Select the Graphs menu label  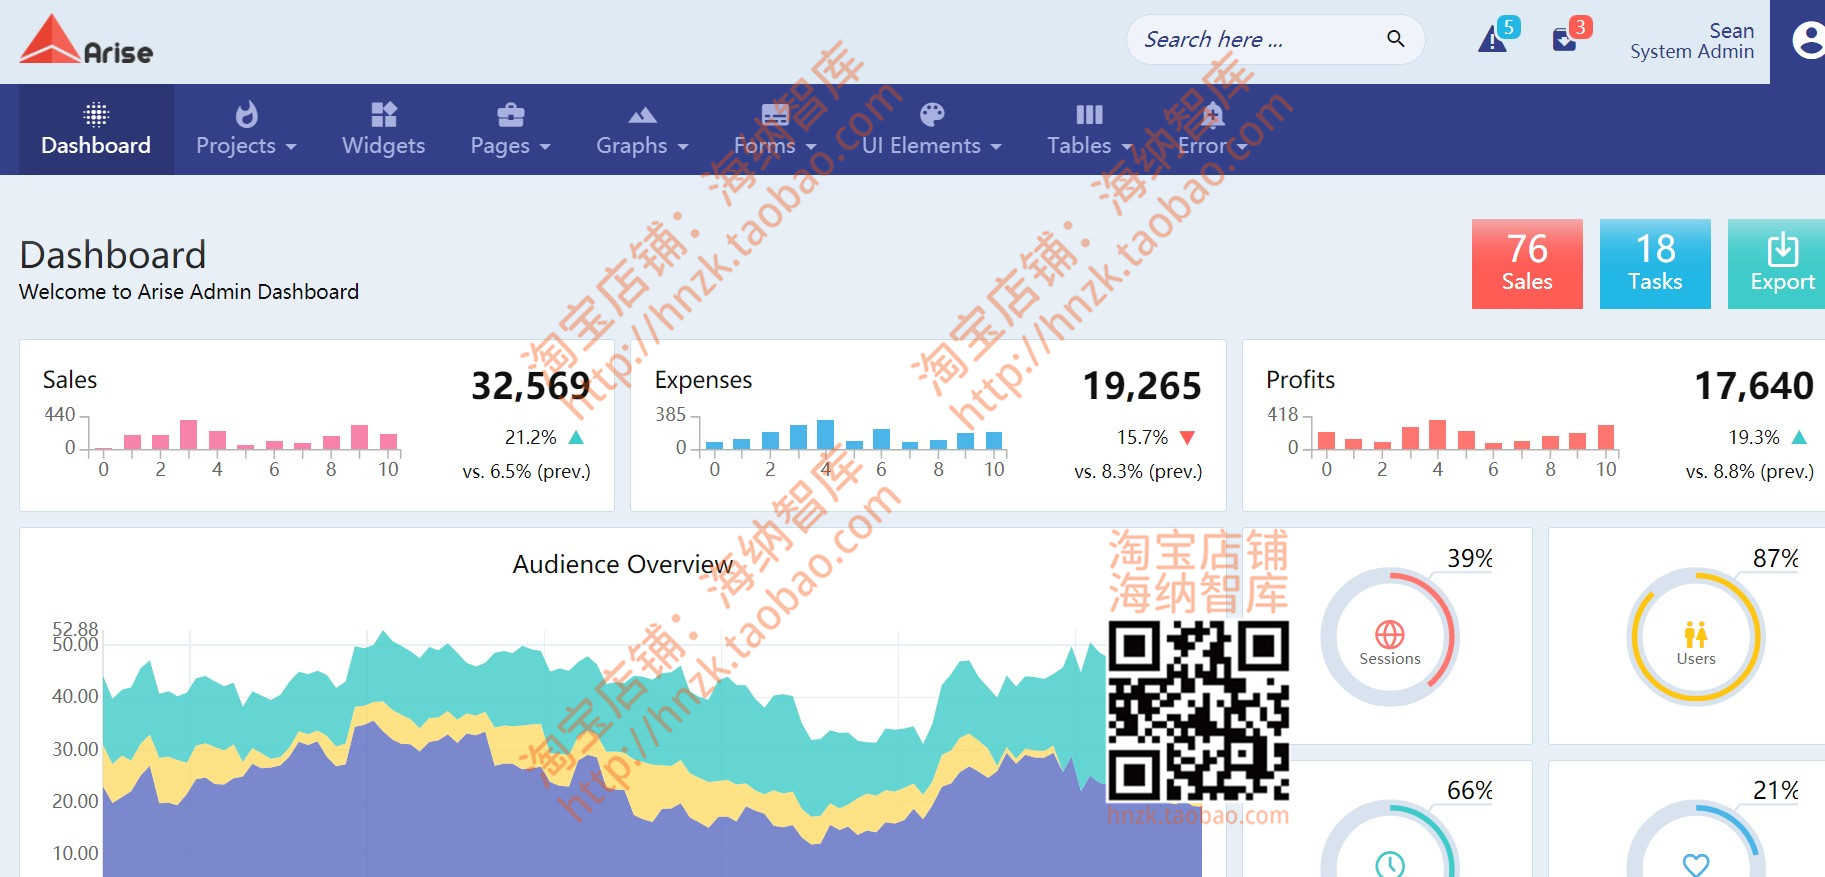[632, 146]
